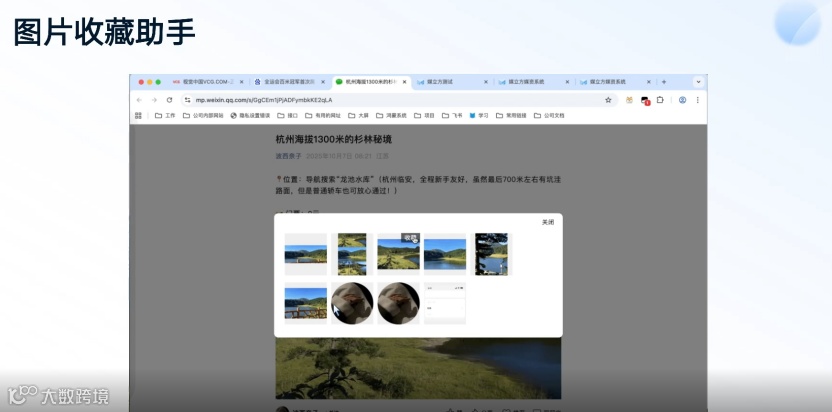Open the orange animal extension icon
Screen dimensions: 832x412
pyautogui.click(x=629, y=100)
